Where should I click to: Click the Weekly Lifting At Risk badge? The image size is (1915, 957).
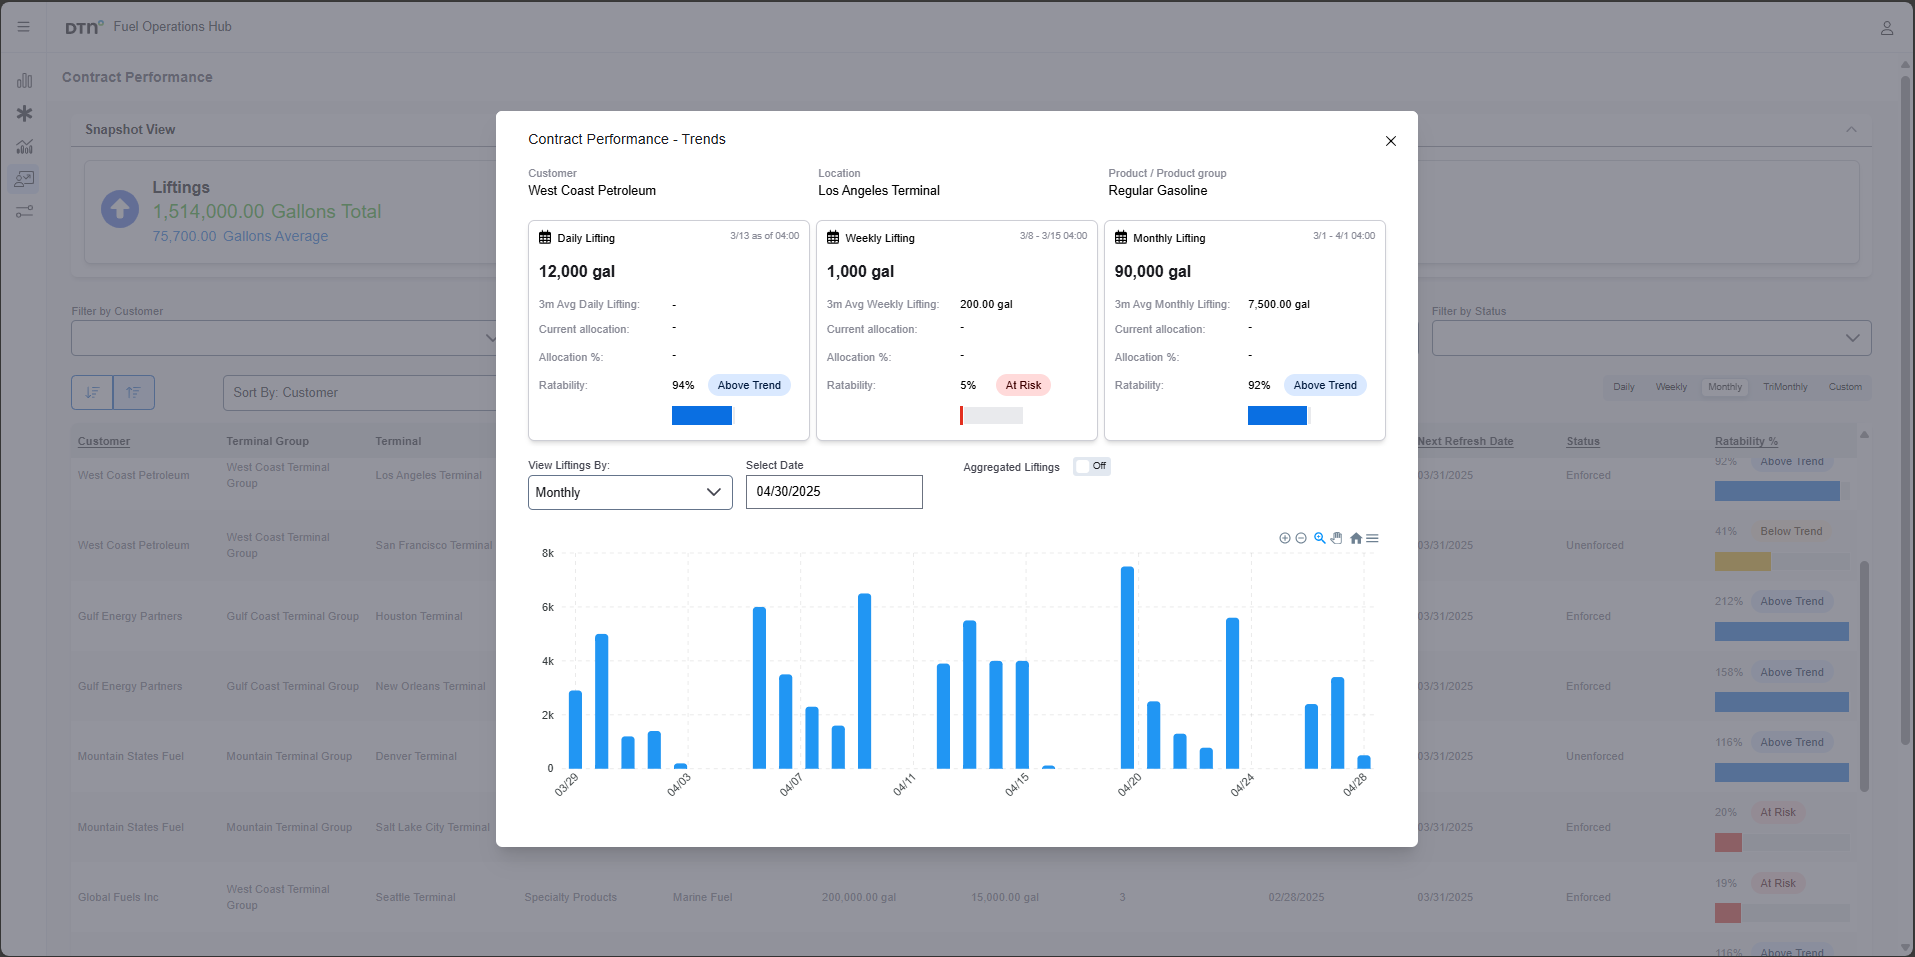click(1023, 385)
